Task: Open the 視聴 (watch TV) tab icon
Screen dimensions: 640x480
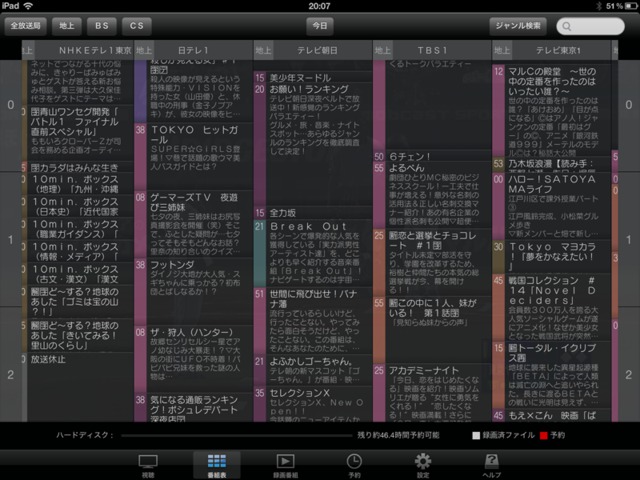Action: point(148,462)
